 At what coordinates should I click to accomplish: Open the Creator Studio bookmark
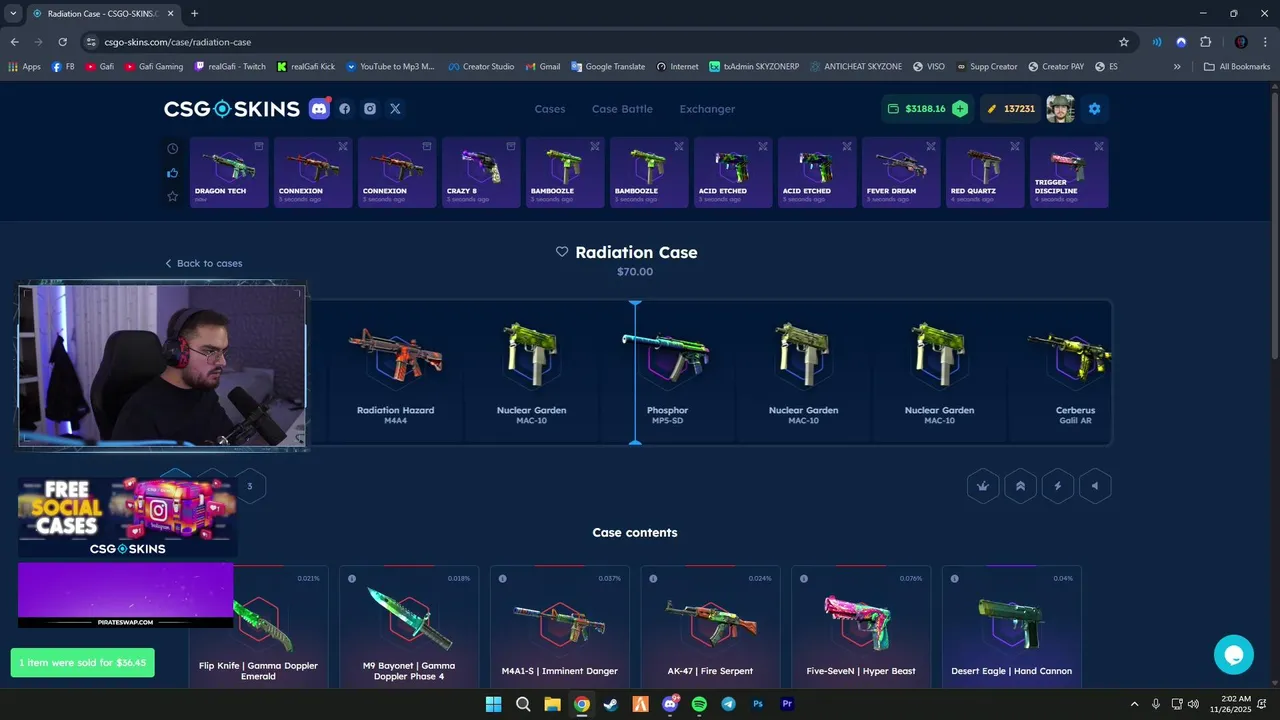coord(481,67)
